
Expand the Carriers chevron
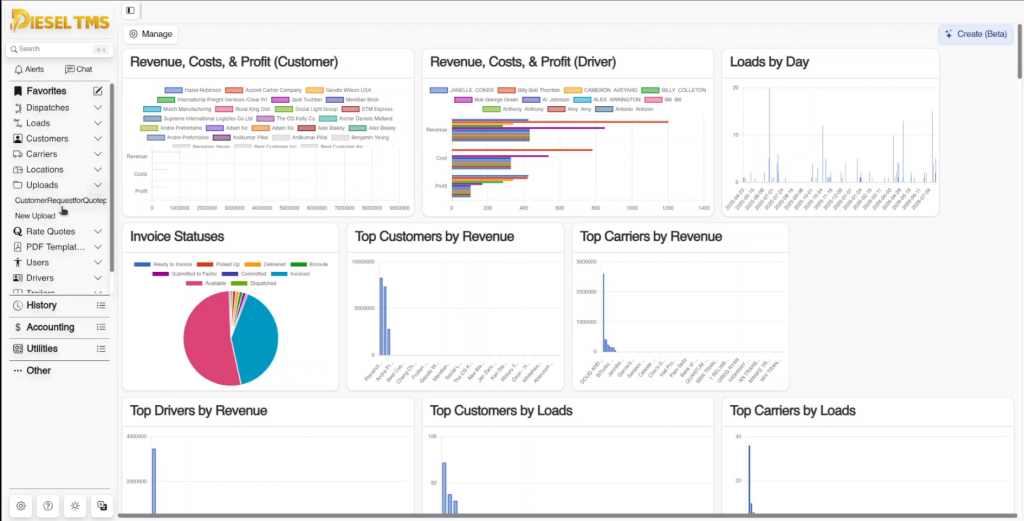click(x=97, y=154)
